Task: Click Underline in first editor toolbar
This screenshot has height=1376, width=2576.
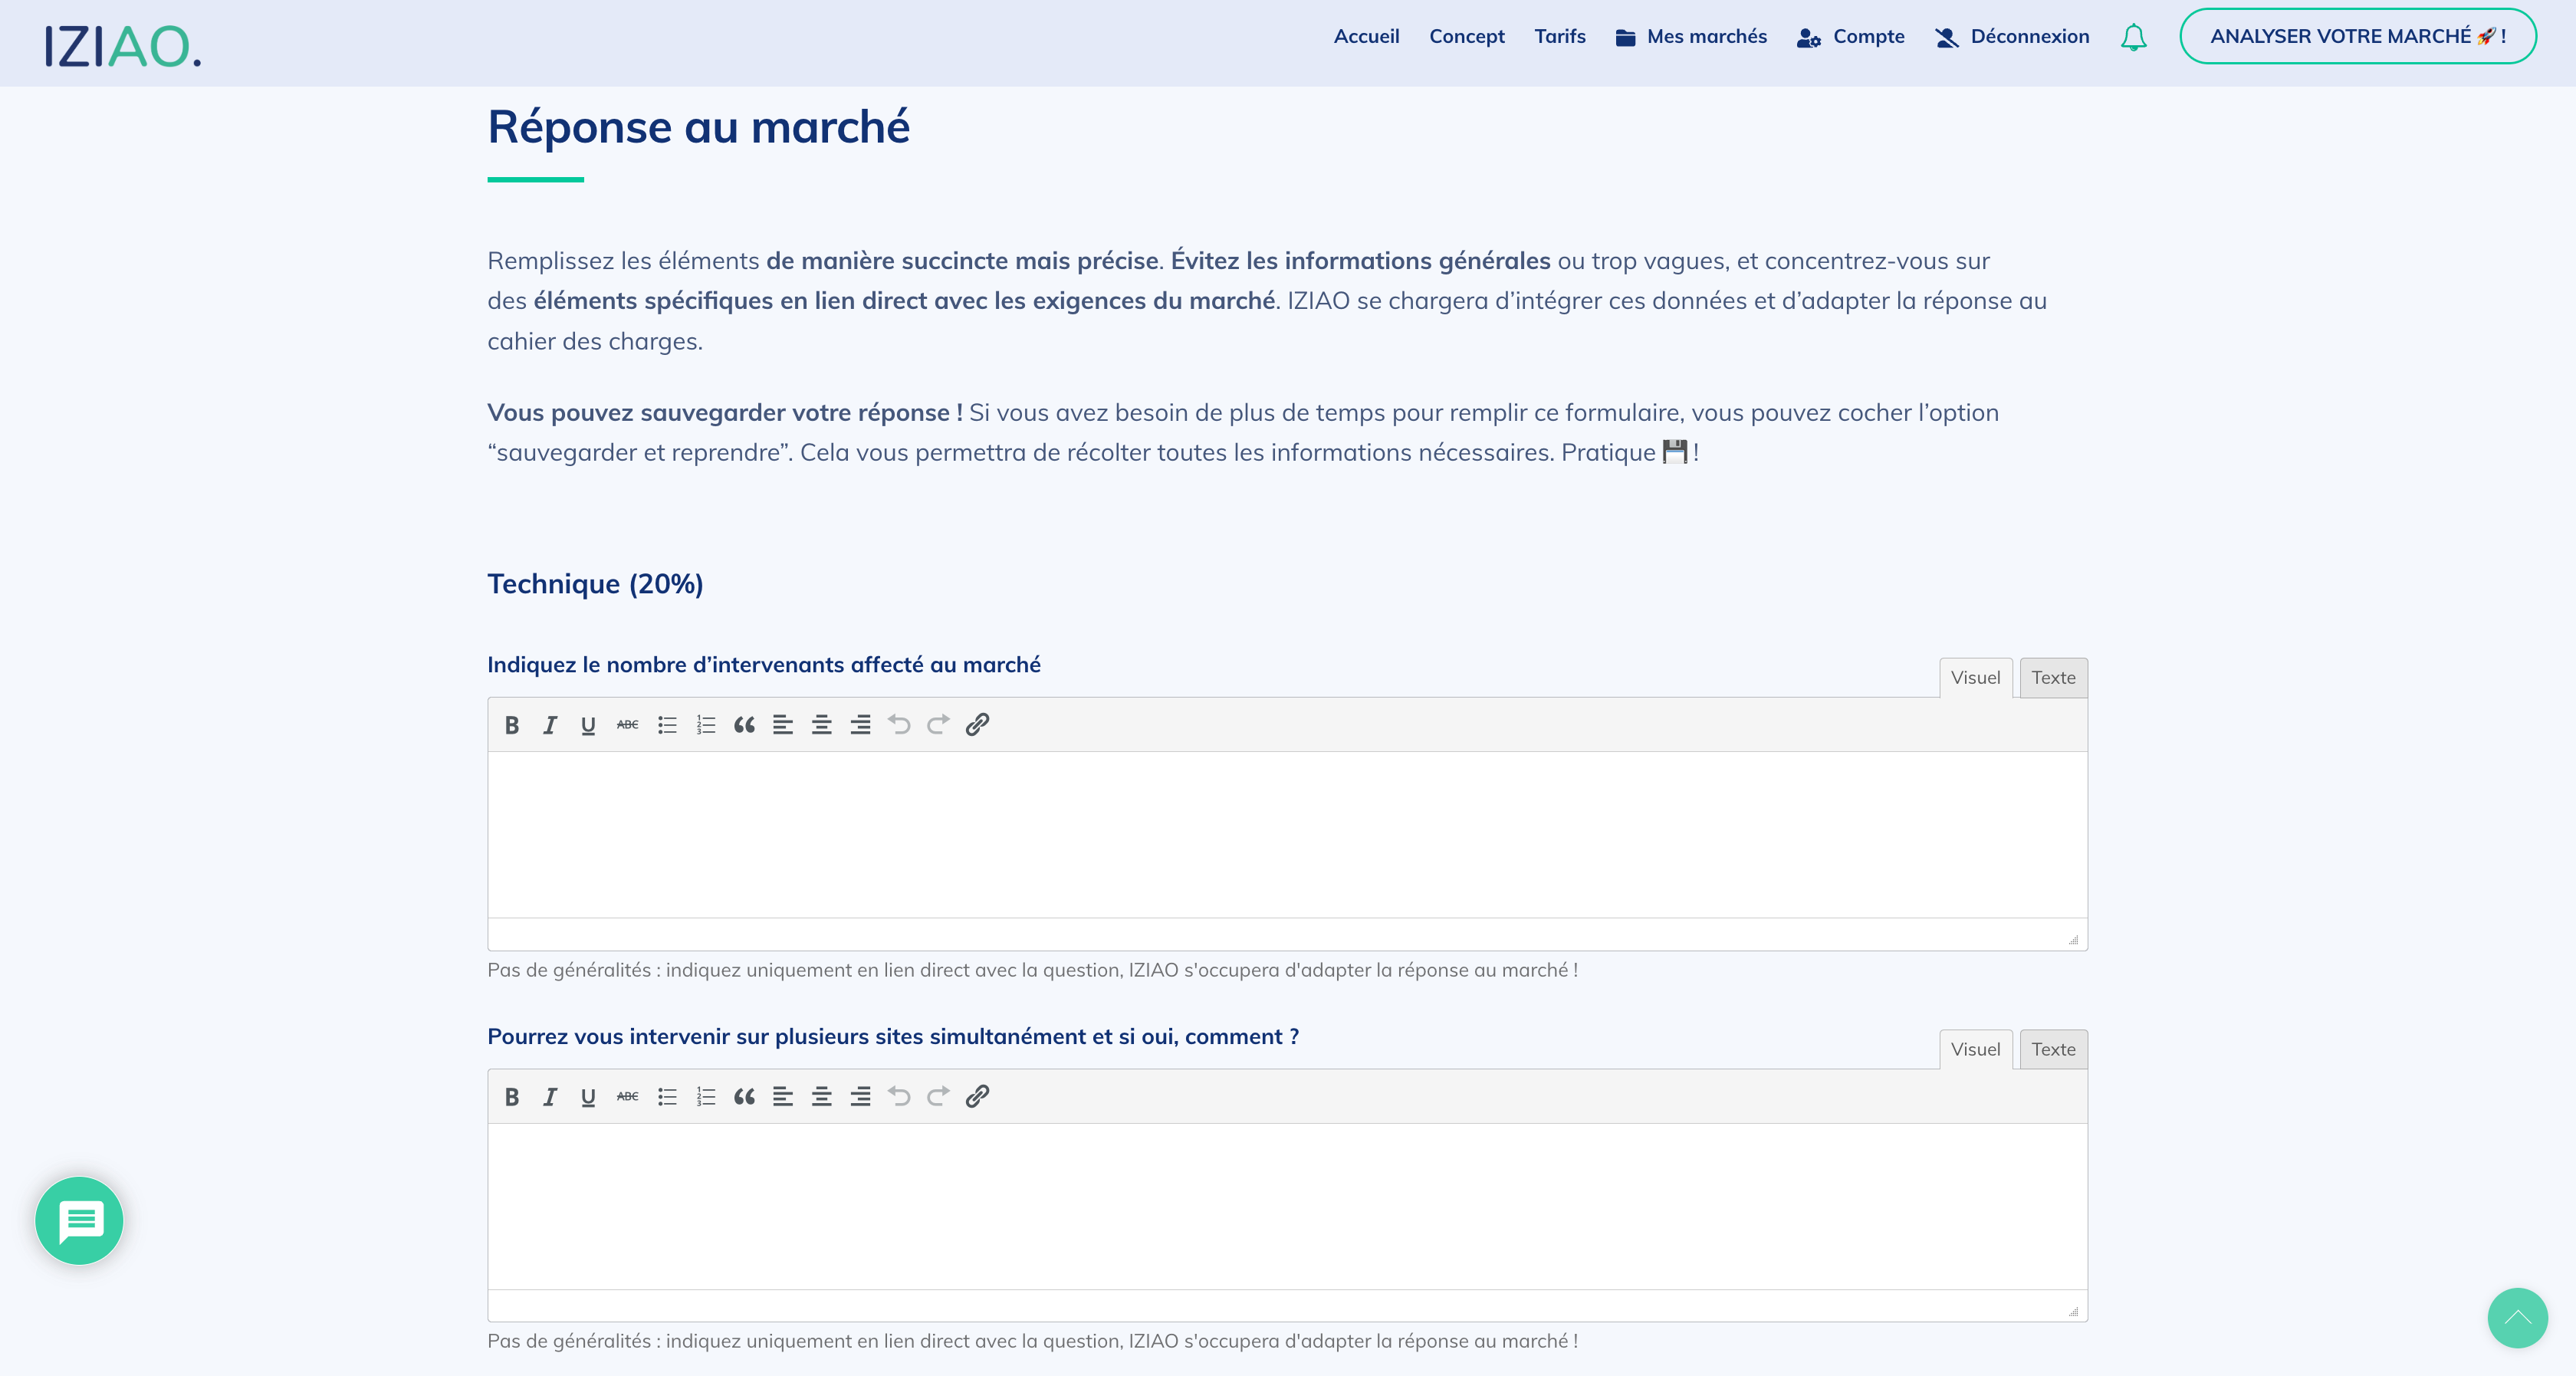Action: 588,725
